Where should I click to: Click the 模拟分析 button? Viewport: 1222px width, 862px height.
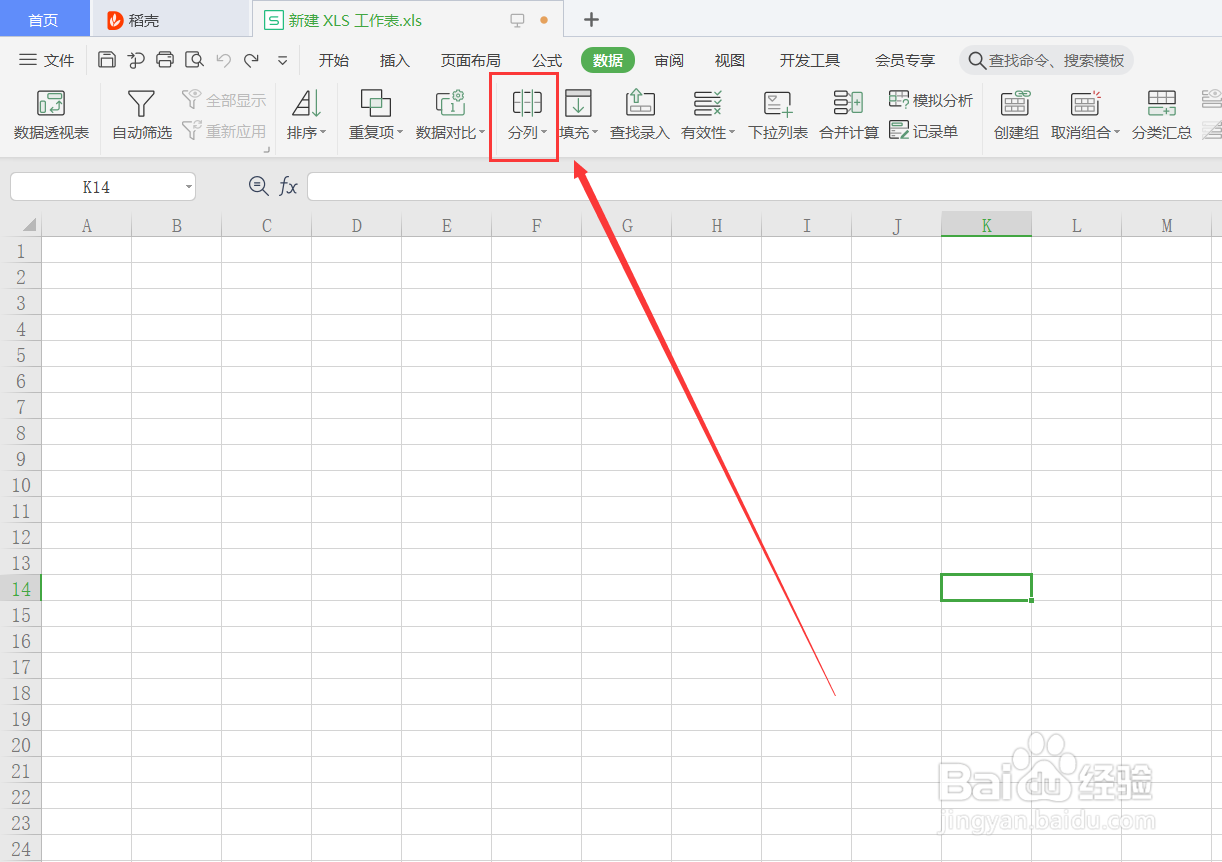[929, 99]
